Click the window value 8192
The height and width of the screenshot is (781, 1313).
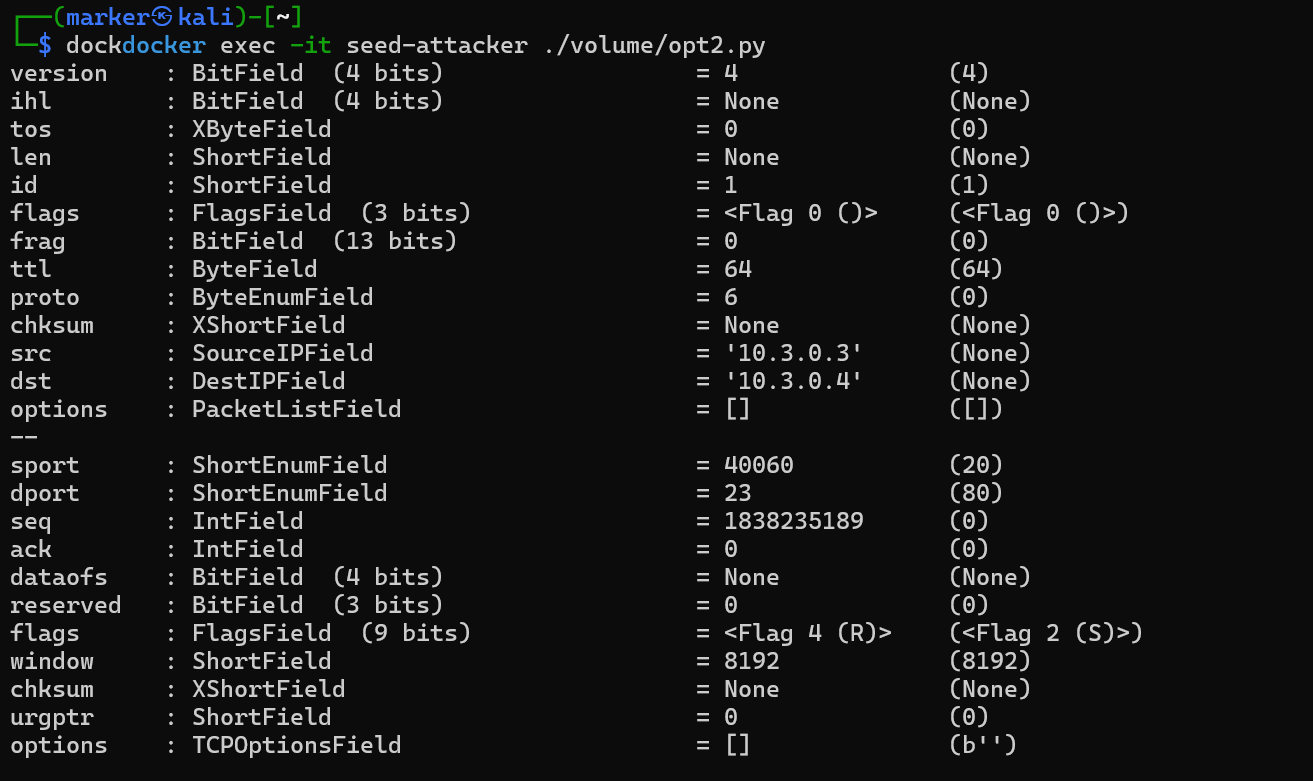pos(752,661)
